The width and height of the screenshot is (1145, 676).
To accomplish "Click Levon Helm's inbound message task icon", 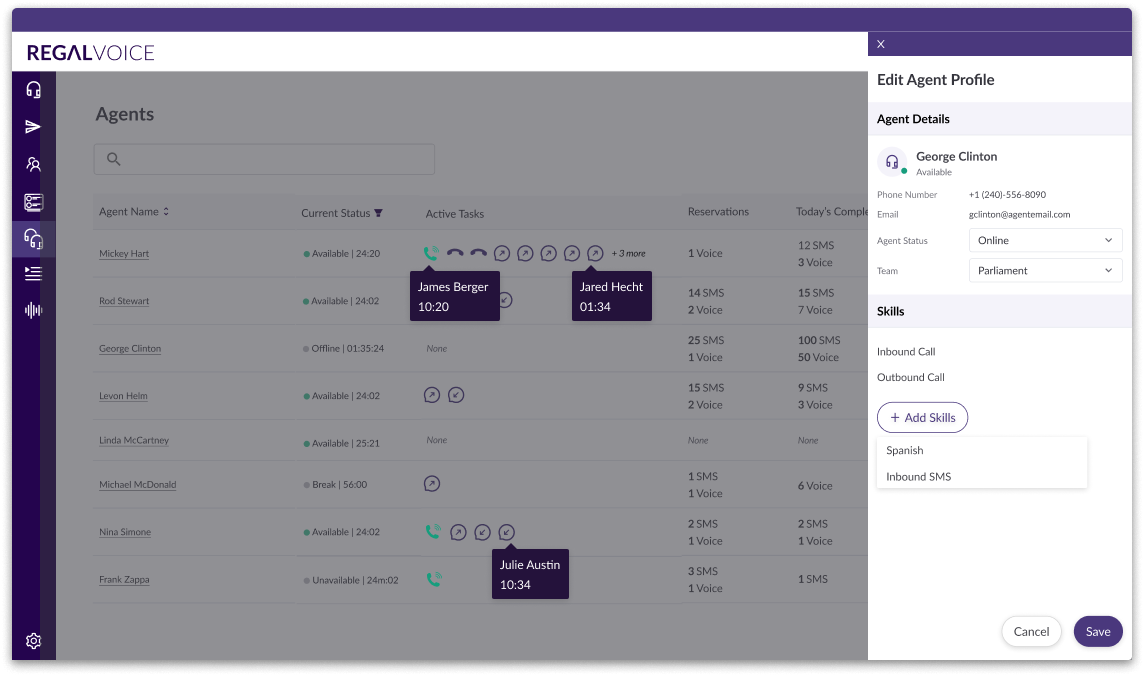I will (x=456, y=395).
